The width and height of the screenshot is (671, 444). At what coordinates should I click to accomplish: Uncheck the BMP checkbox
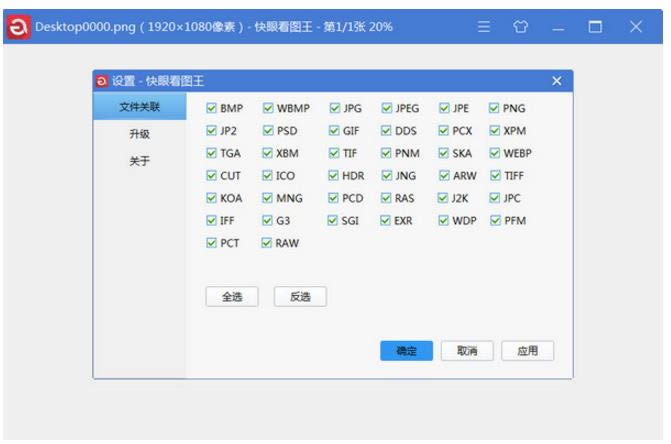pos(211,108)
